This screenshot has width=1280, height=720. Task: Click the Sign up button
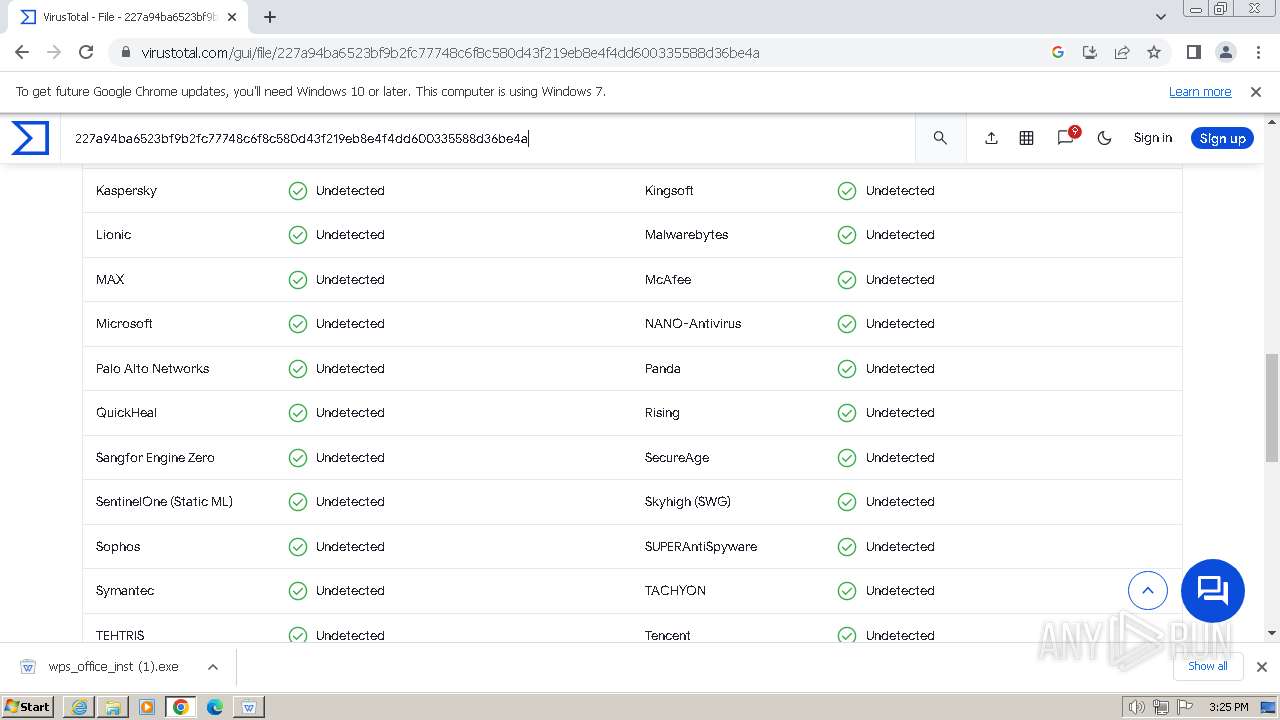(x=1222, y=138)
